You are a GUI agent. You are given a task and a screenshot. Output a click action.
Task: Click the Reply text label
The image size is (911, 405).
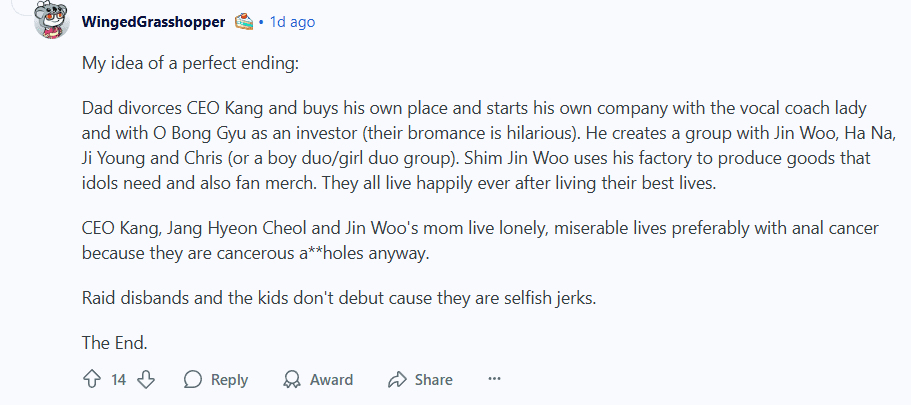point(229,380)
